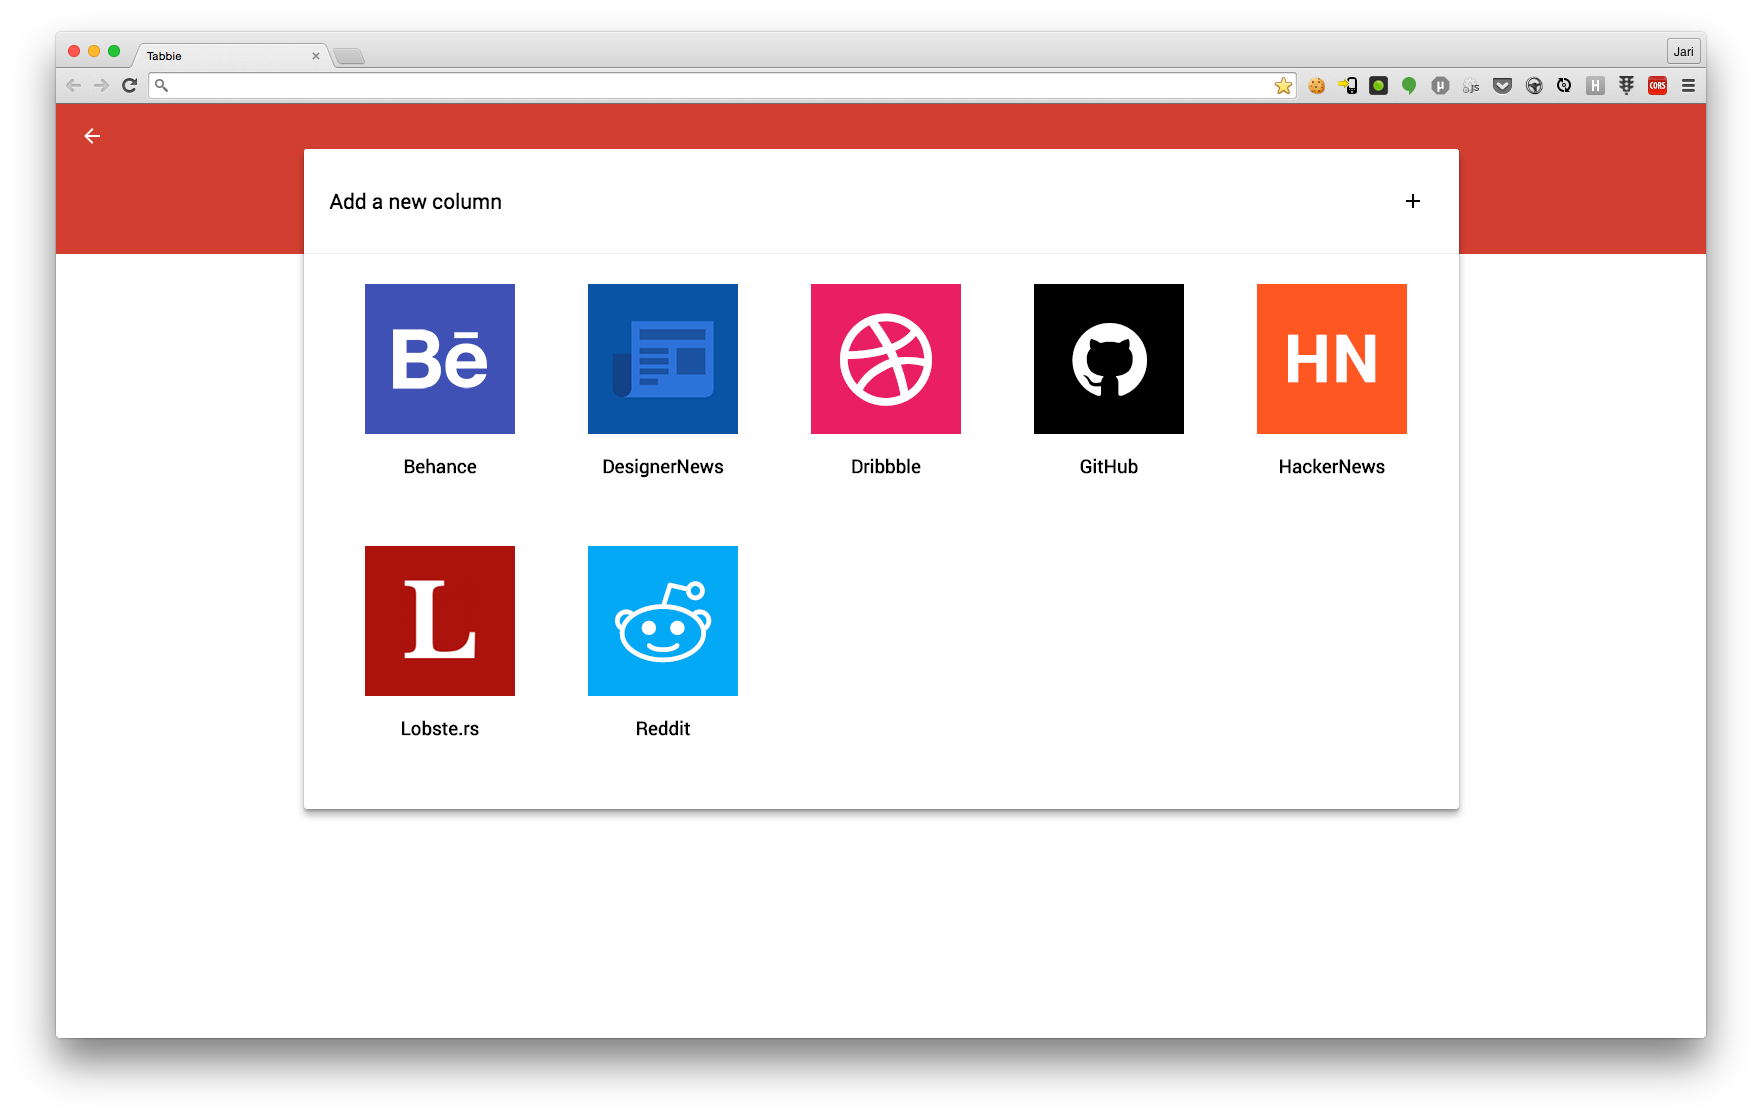The height and width of the screenshot is (1118, 1762).
Task: Open the Chrome hamburger menu
Action: click(x=1689, y=86)
